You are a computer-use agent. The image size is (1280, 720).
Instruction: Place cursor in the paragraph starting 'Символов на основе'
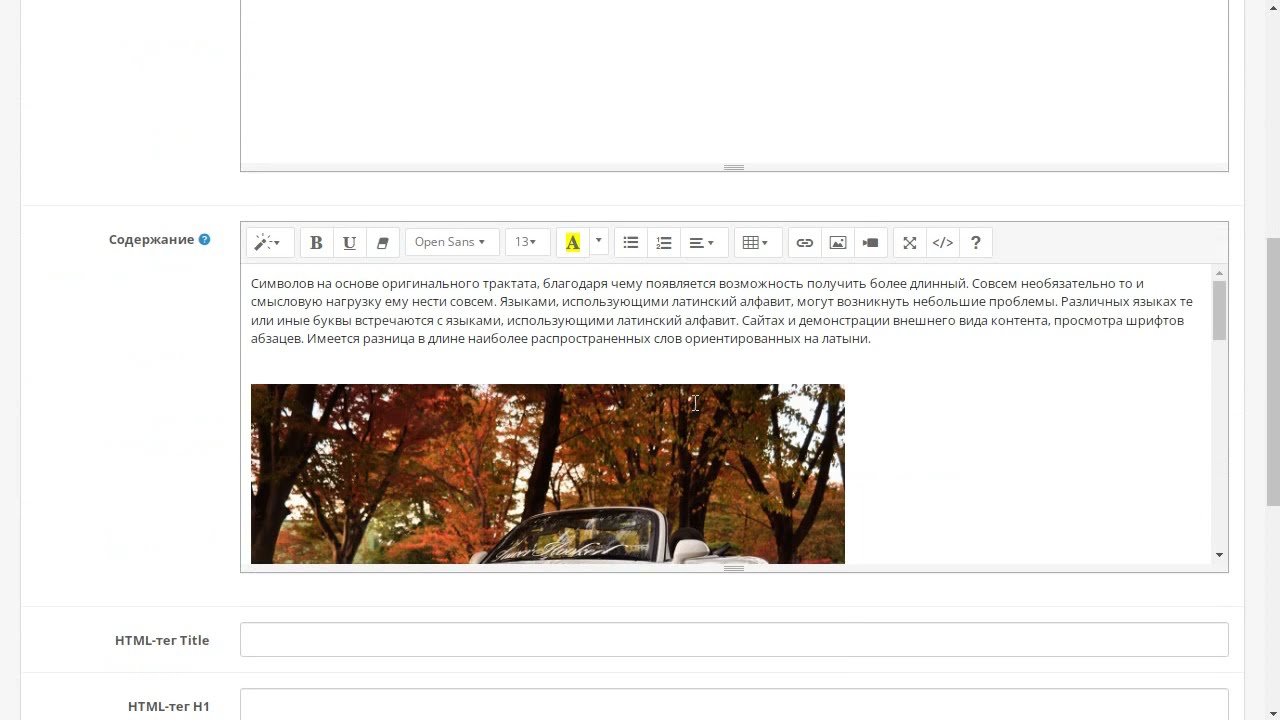tap(722, 311)
